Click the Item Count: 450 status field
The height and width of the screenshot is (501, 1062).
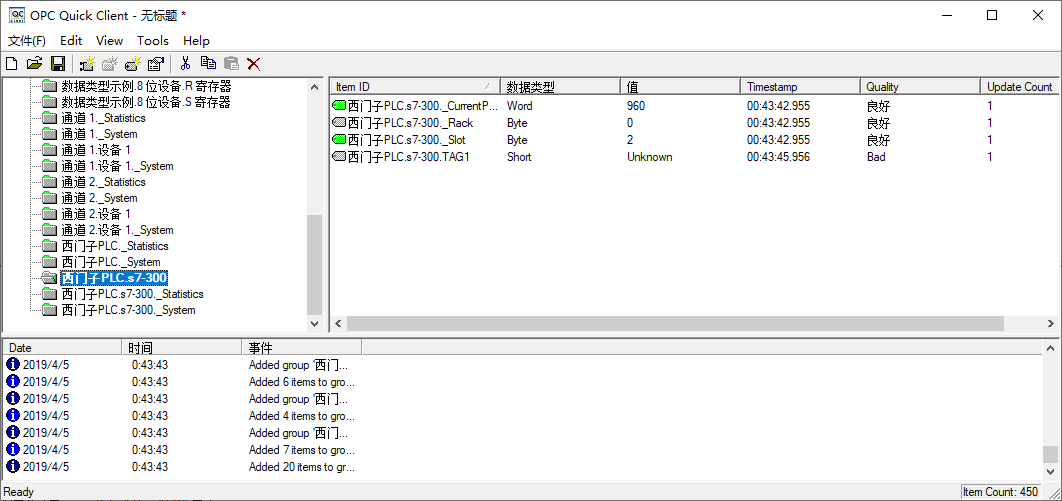click(1000, 492)
